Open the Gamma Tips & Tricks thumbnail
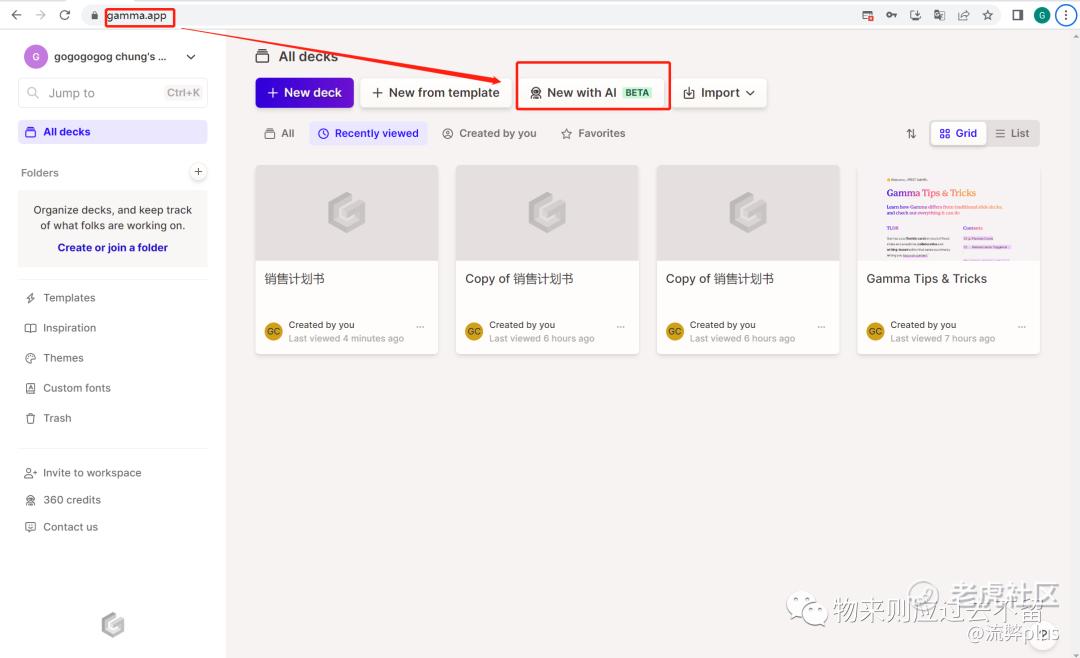The height and width of the screenshot is (658, 1080). (948, 212)
